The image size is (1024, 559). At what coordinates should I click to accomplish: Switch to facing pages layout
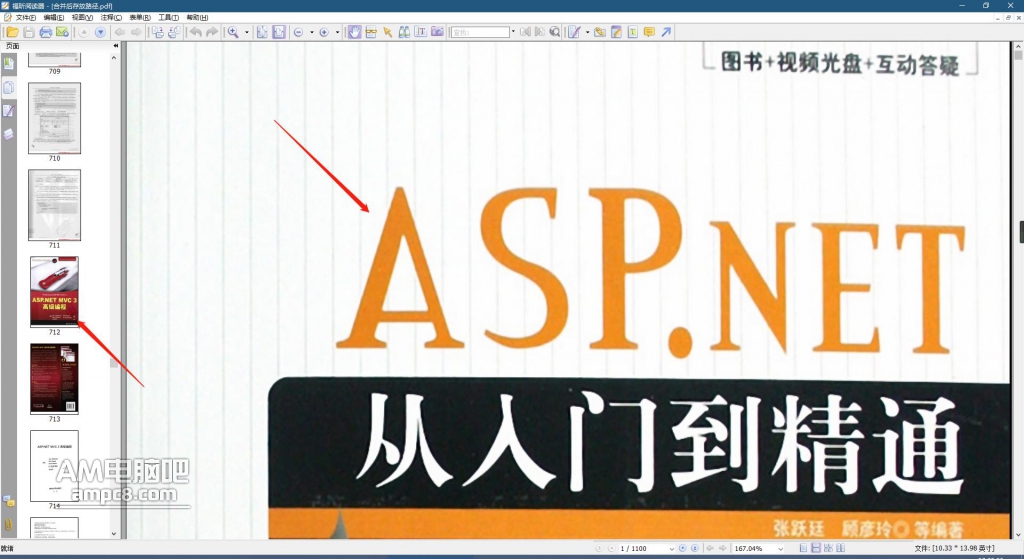pos(840,549)
